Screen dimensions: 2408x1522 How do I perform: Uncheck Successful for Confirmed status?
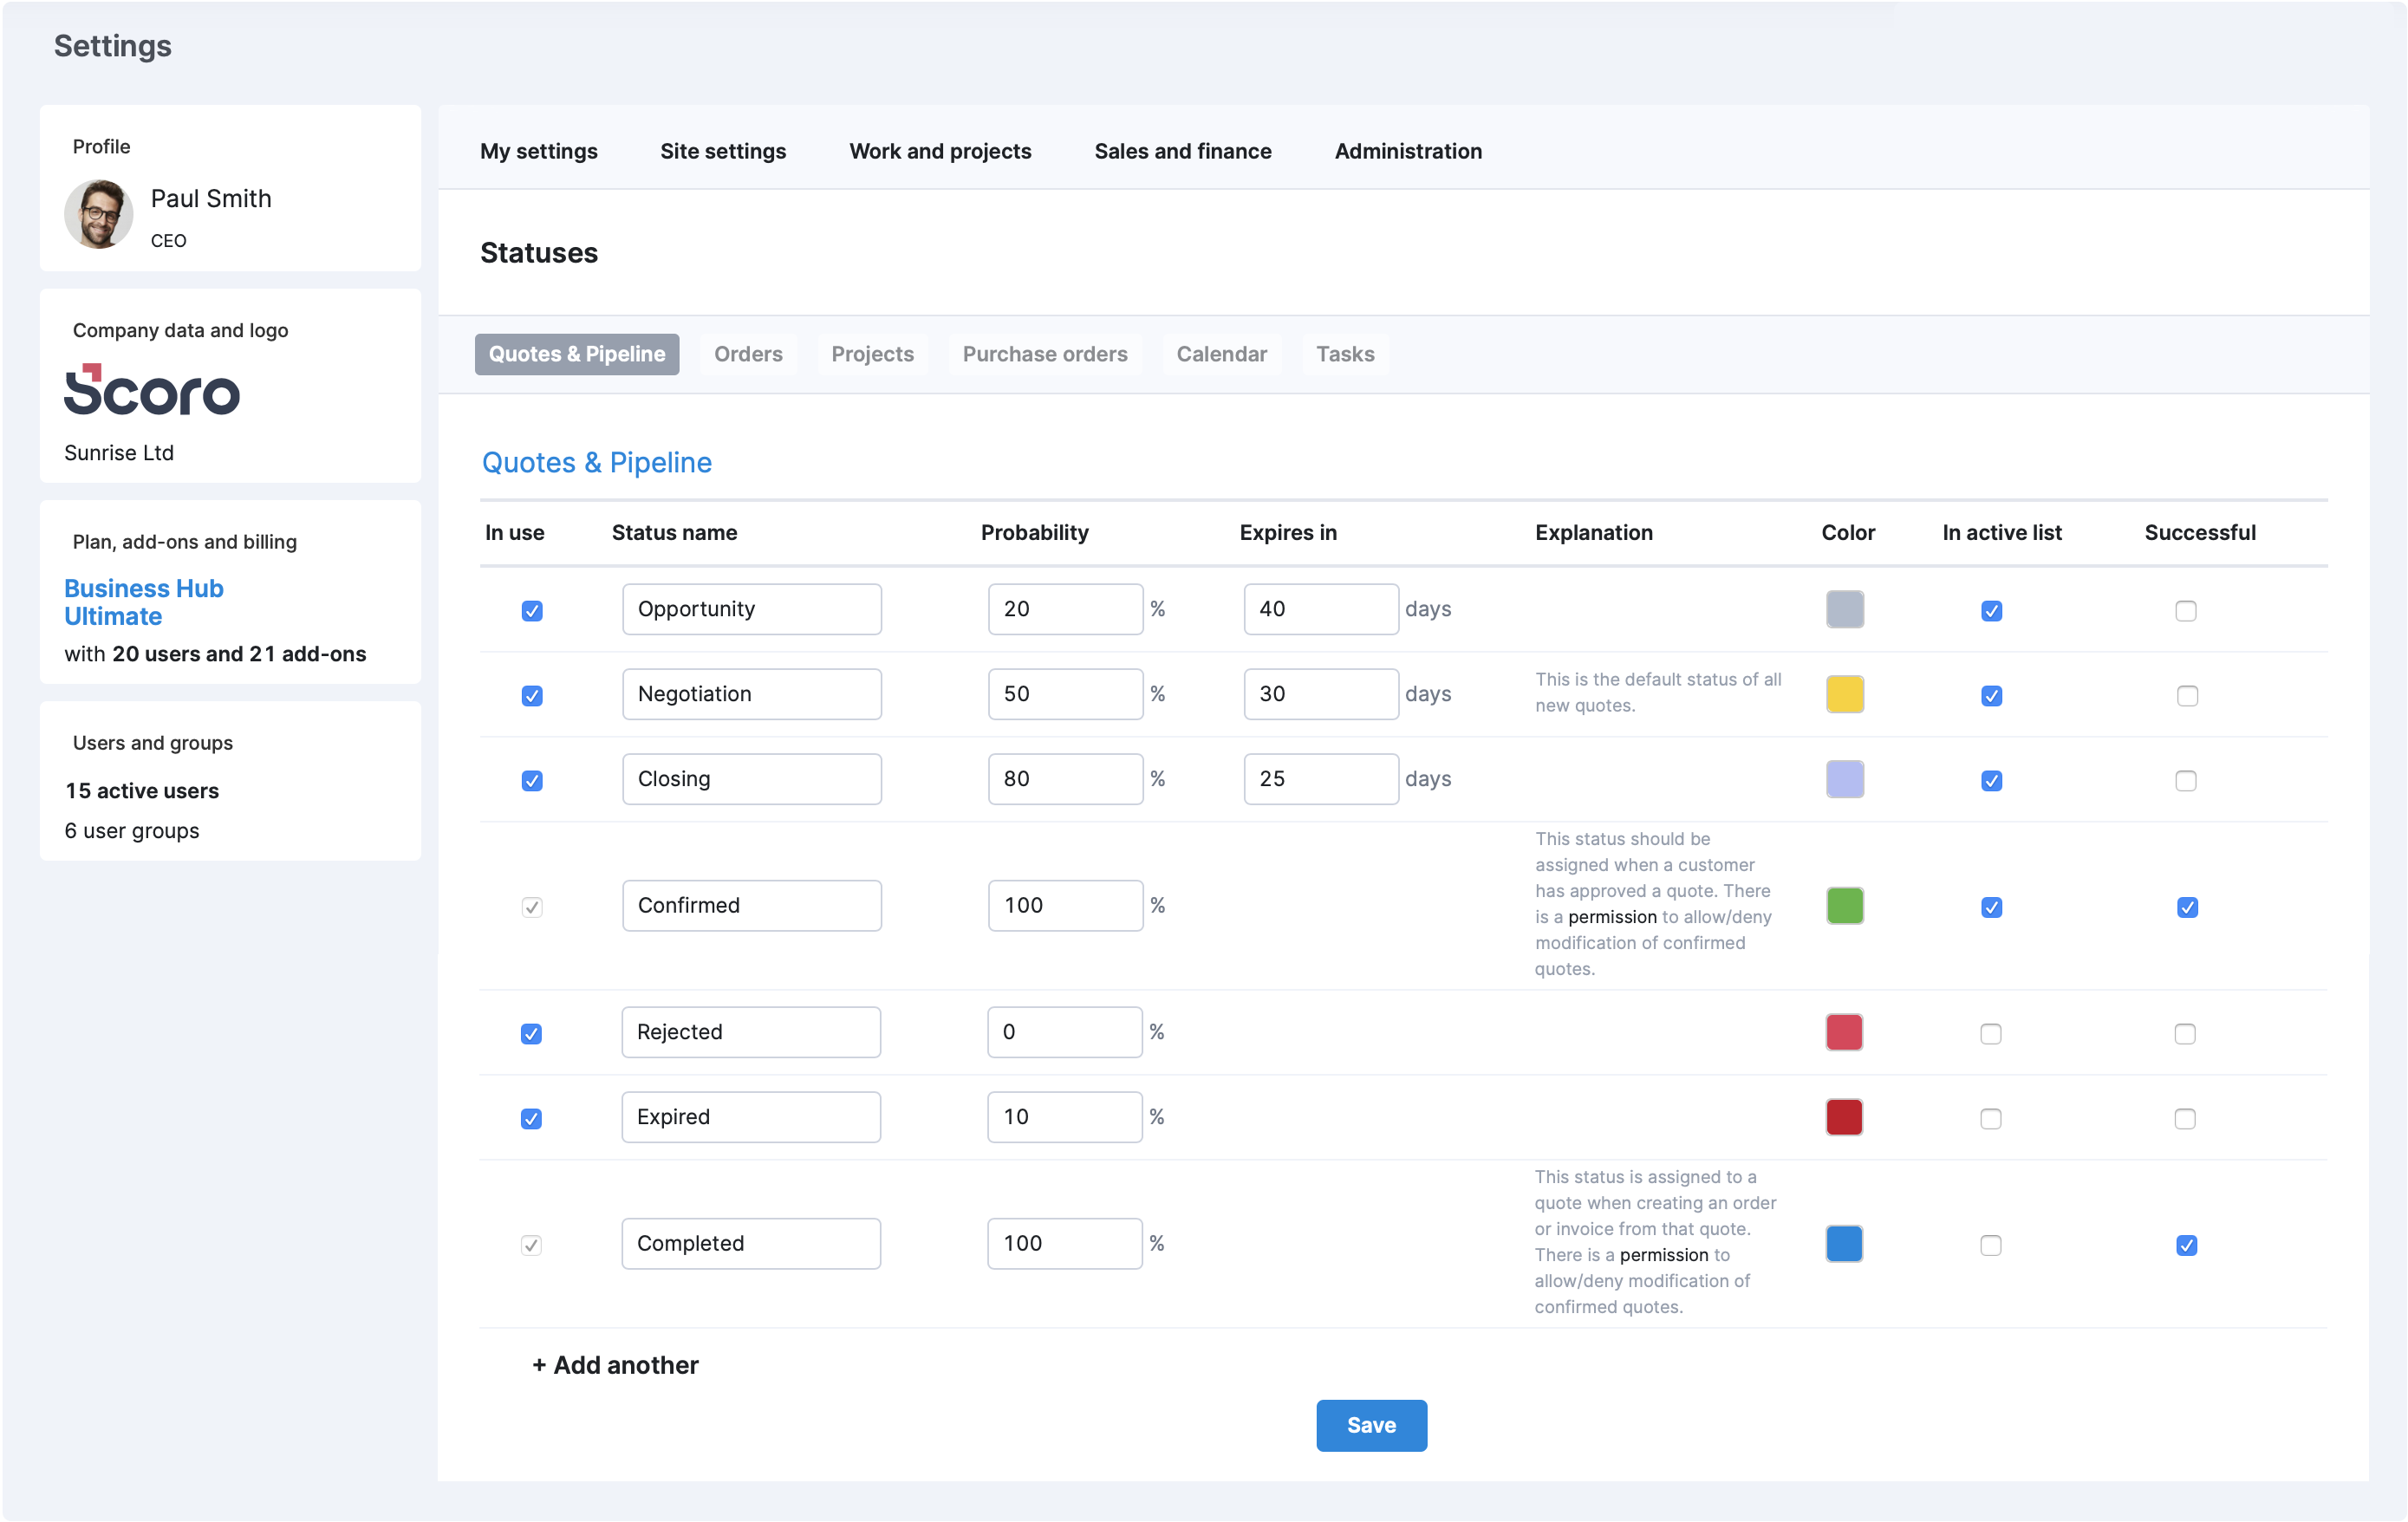tap(2187, 907)
